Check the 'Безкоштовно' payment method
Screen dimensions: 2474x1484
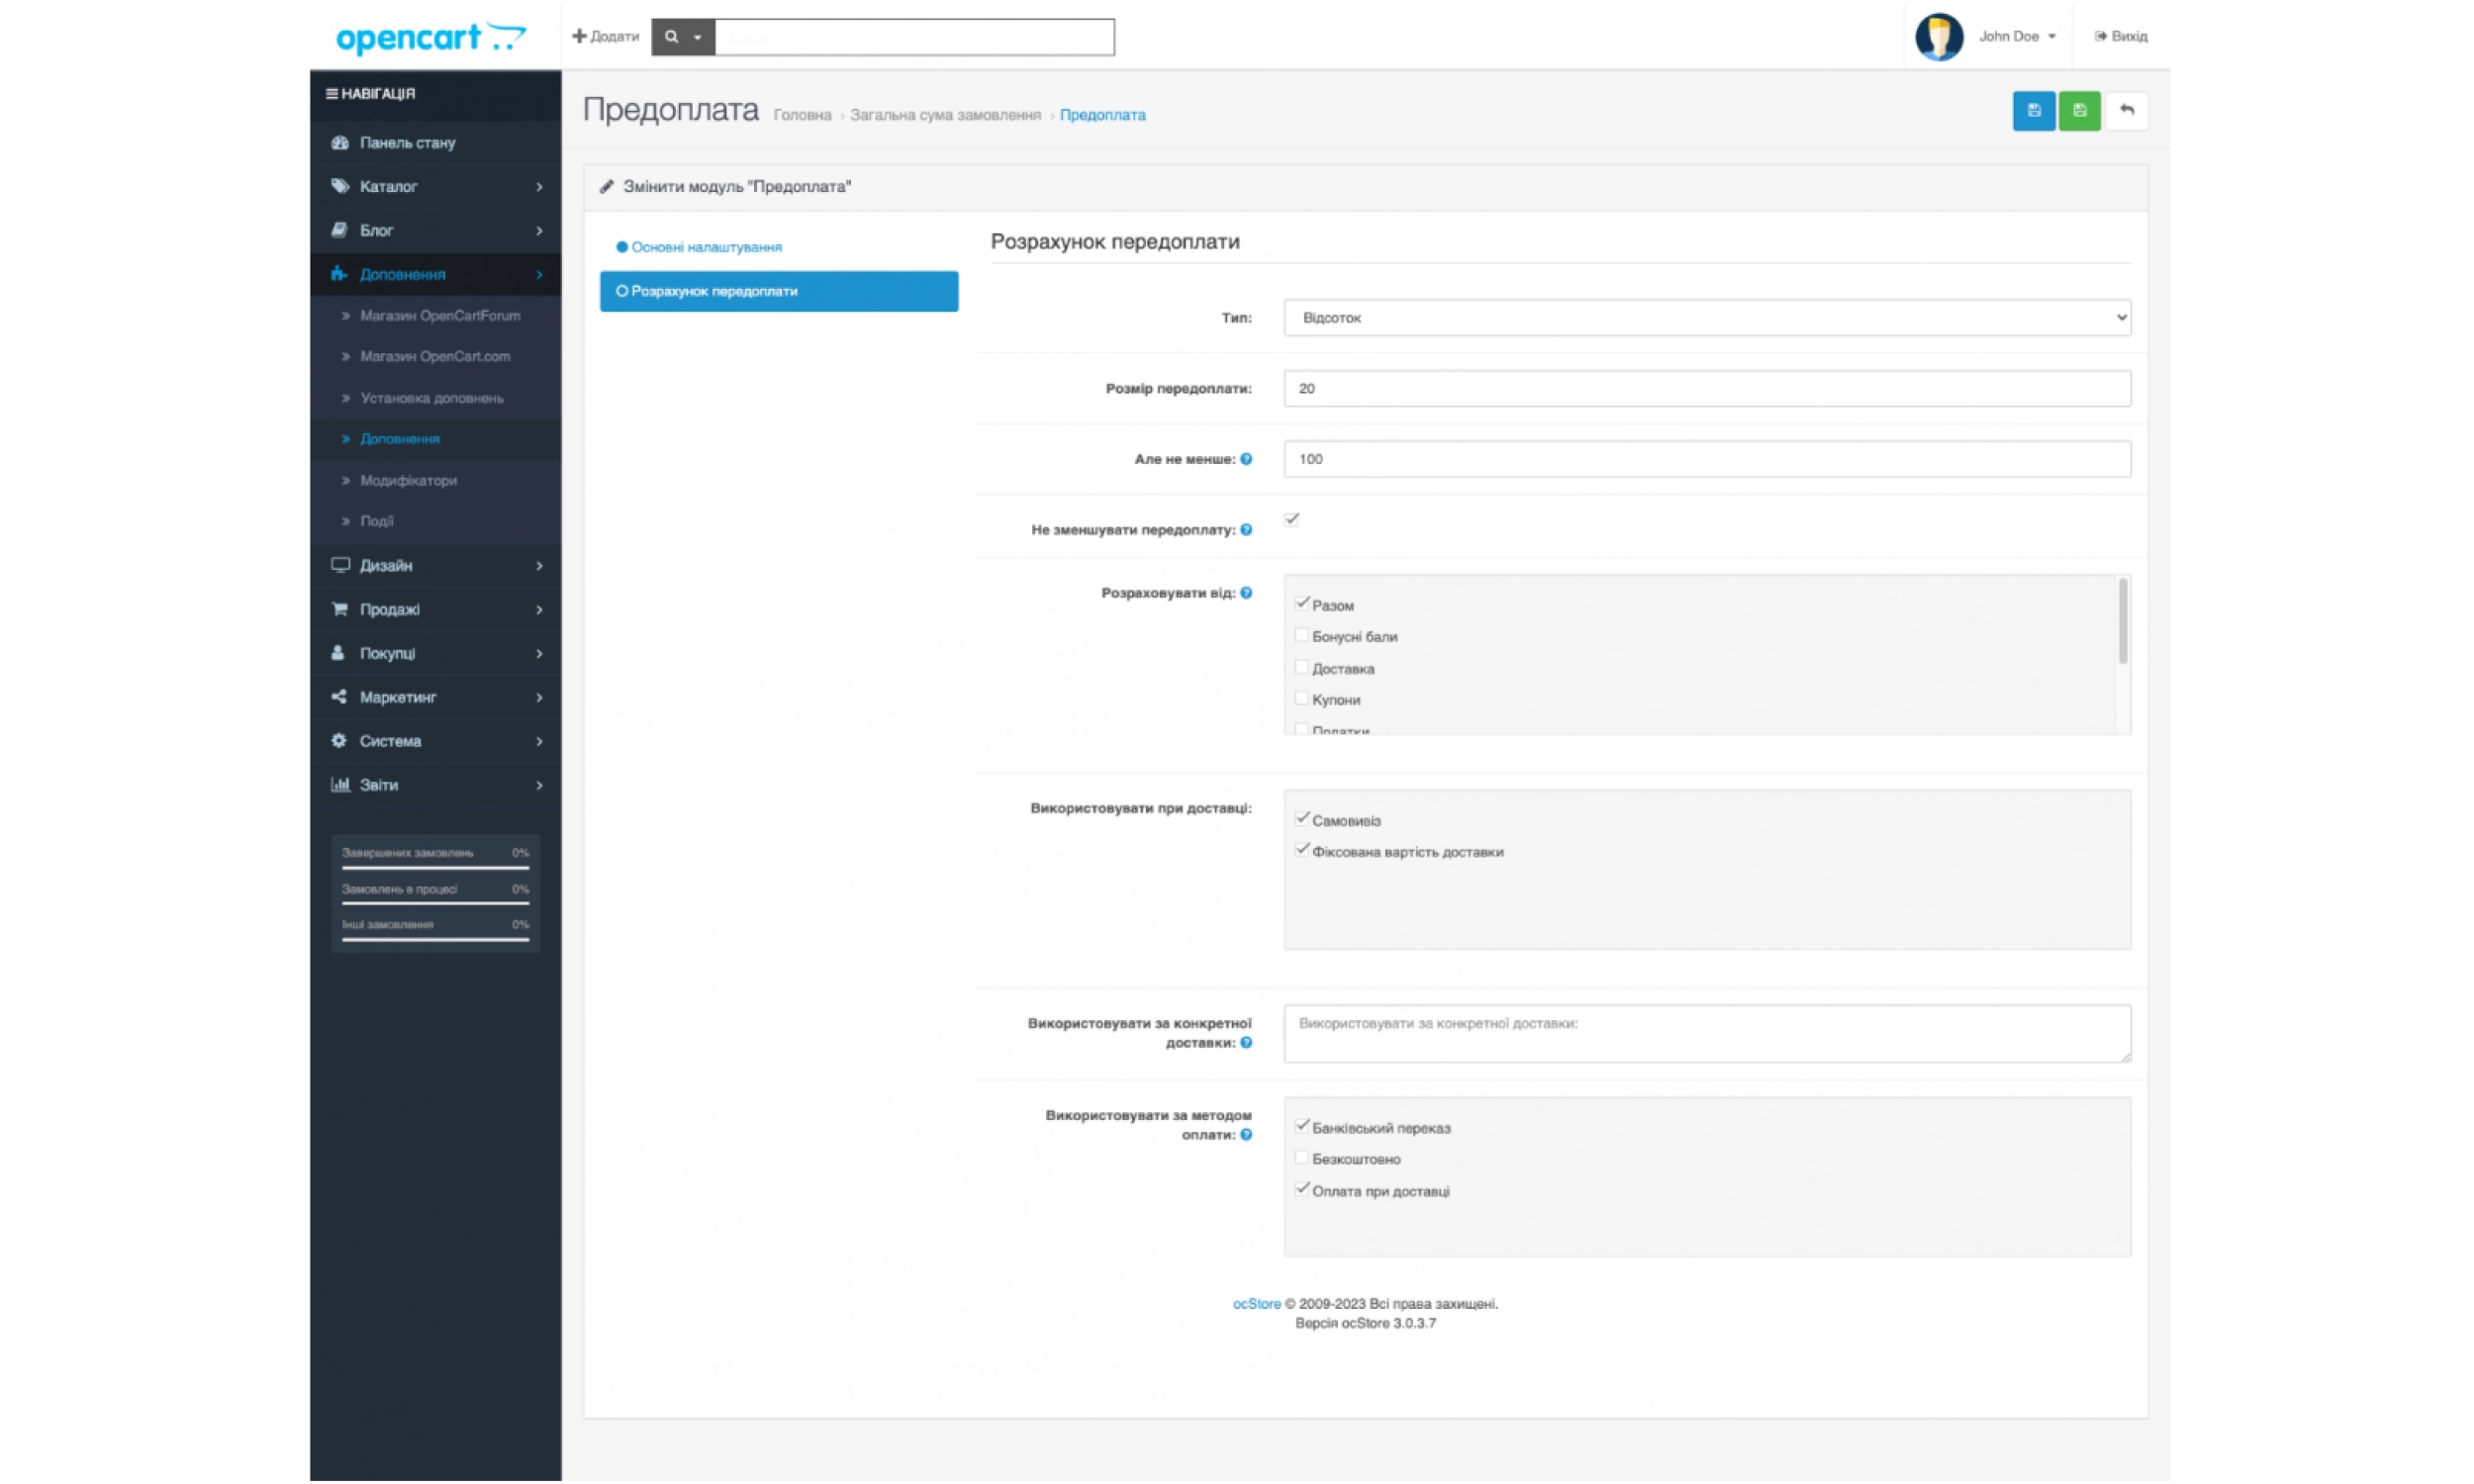click(x=1301, y=1158)
